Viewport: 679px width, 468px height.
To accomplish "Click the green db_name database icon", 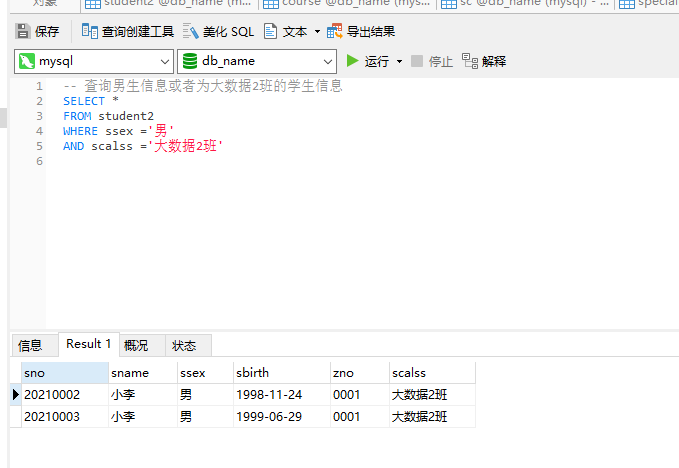I will 190,61.
